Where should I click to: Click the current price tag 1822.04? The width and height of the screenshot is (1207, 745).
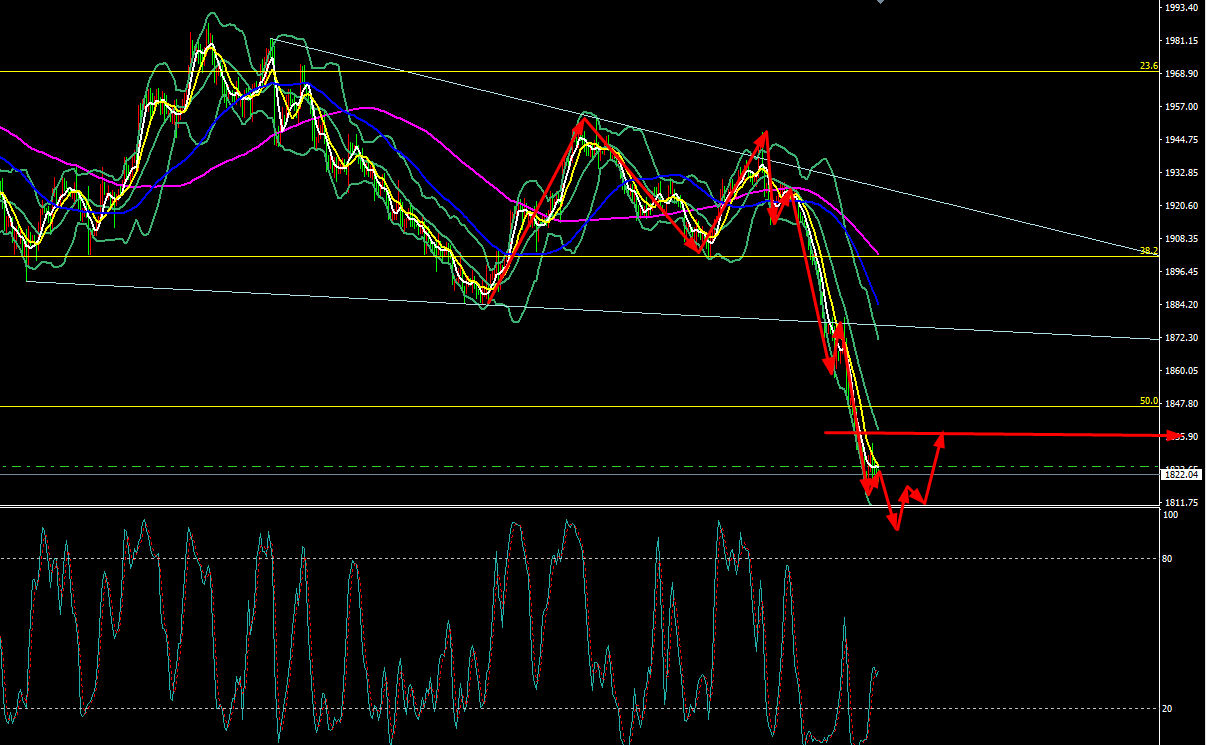coord(1182,475)
